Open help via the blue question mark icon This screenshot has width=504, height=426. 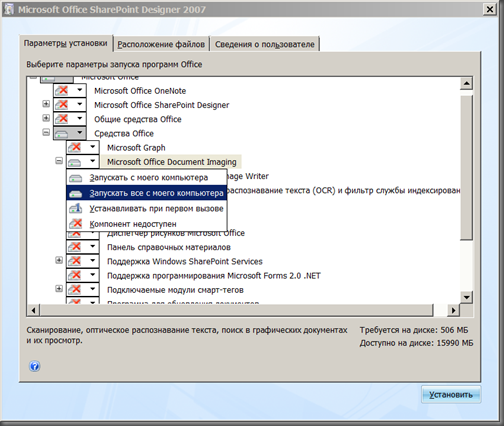[x=35, y=366]
